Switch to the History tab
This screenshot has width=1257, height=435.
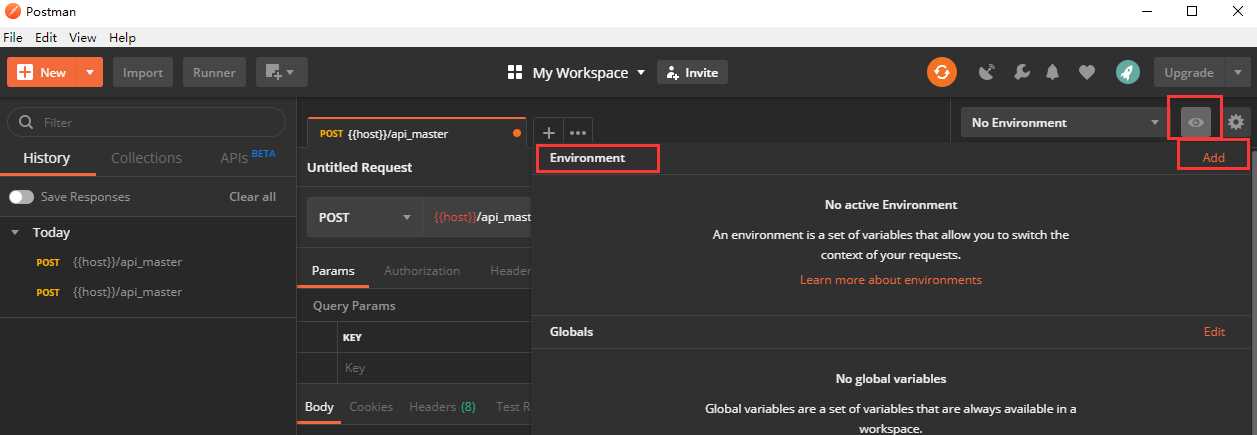(x=47, y=158)
